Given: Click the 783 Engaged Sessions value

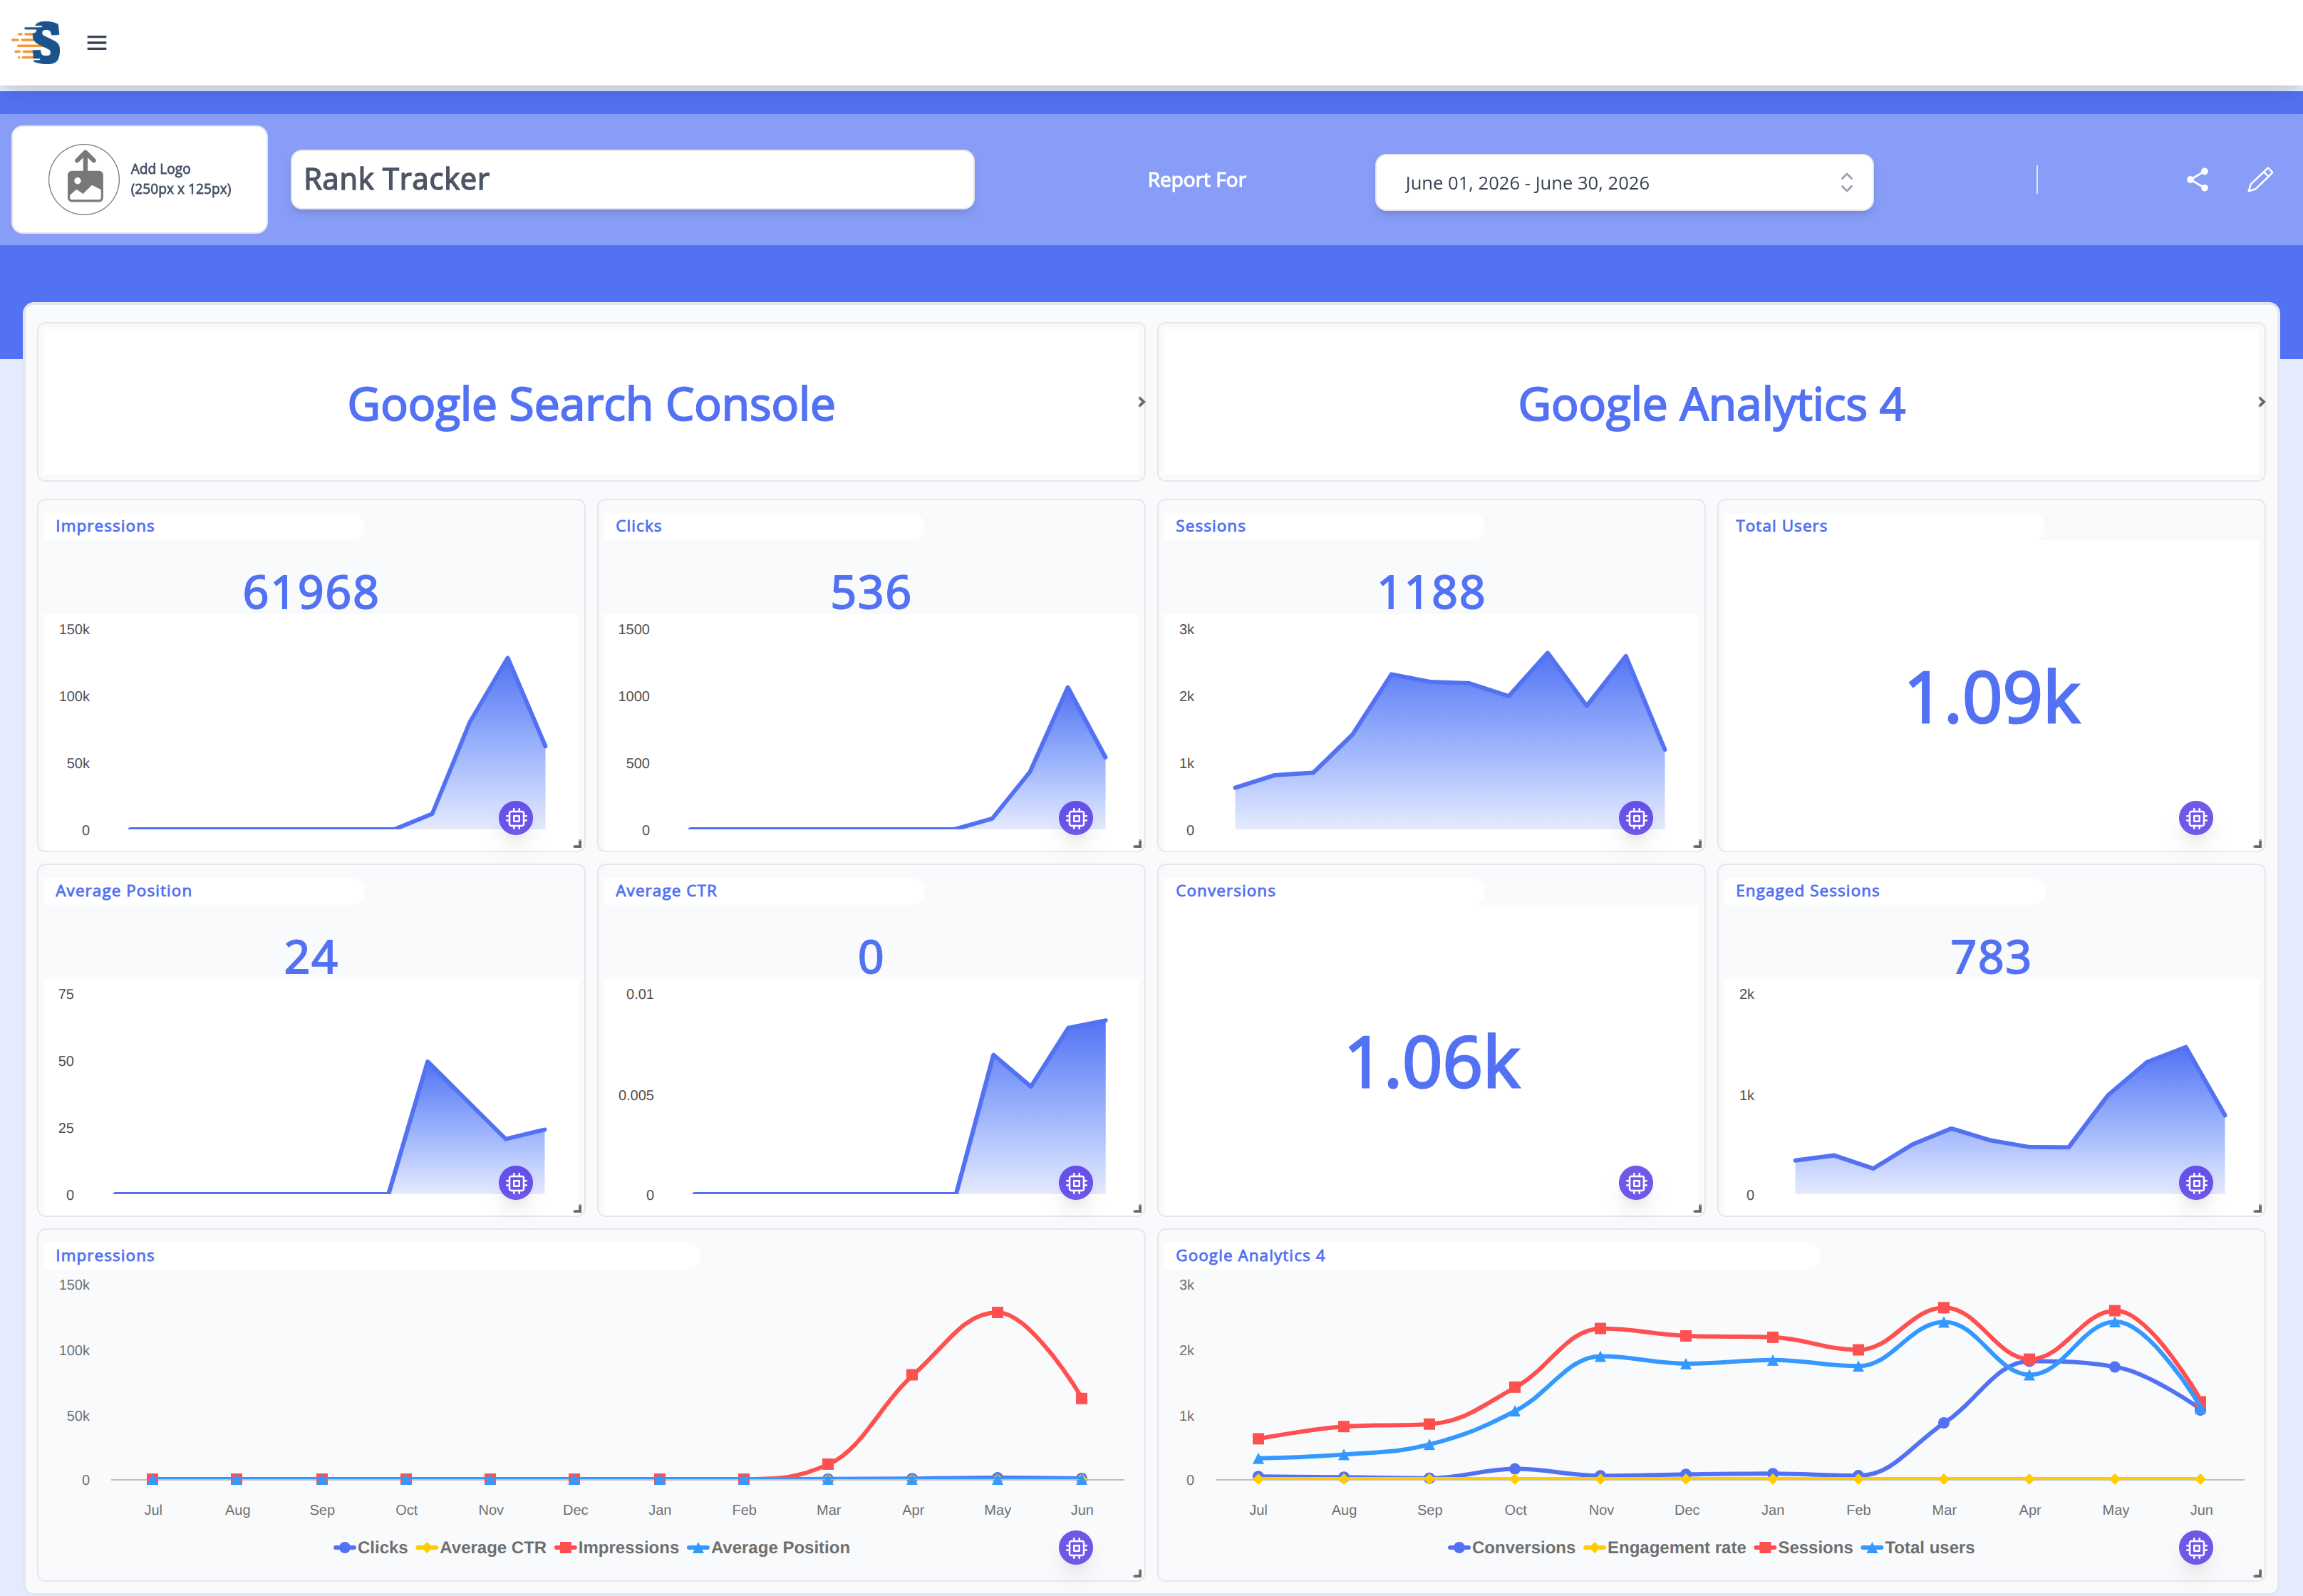Looking at the screenshot, I should pos(1990,957).
